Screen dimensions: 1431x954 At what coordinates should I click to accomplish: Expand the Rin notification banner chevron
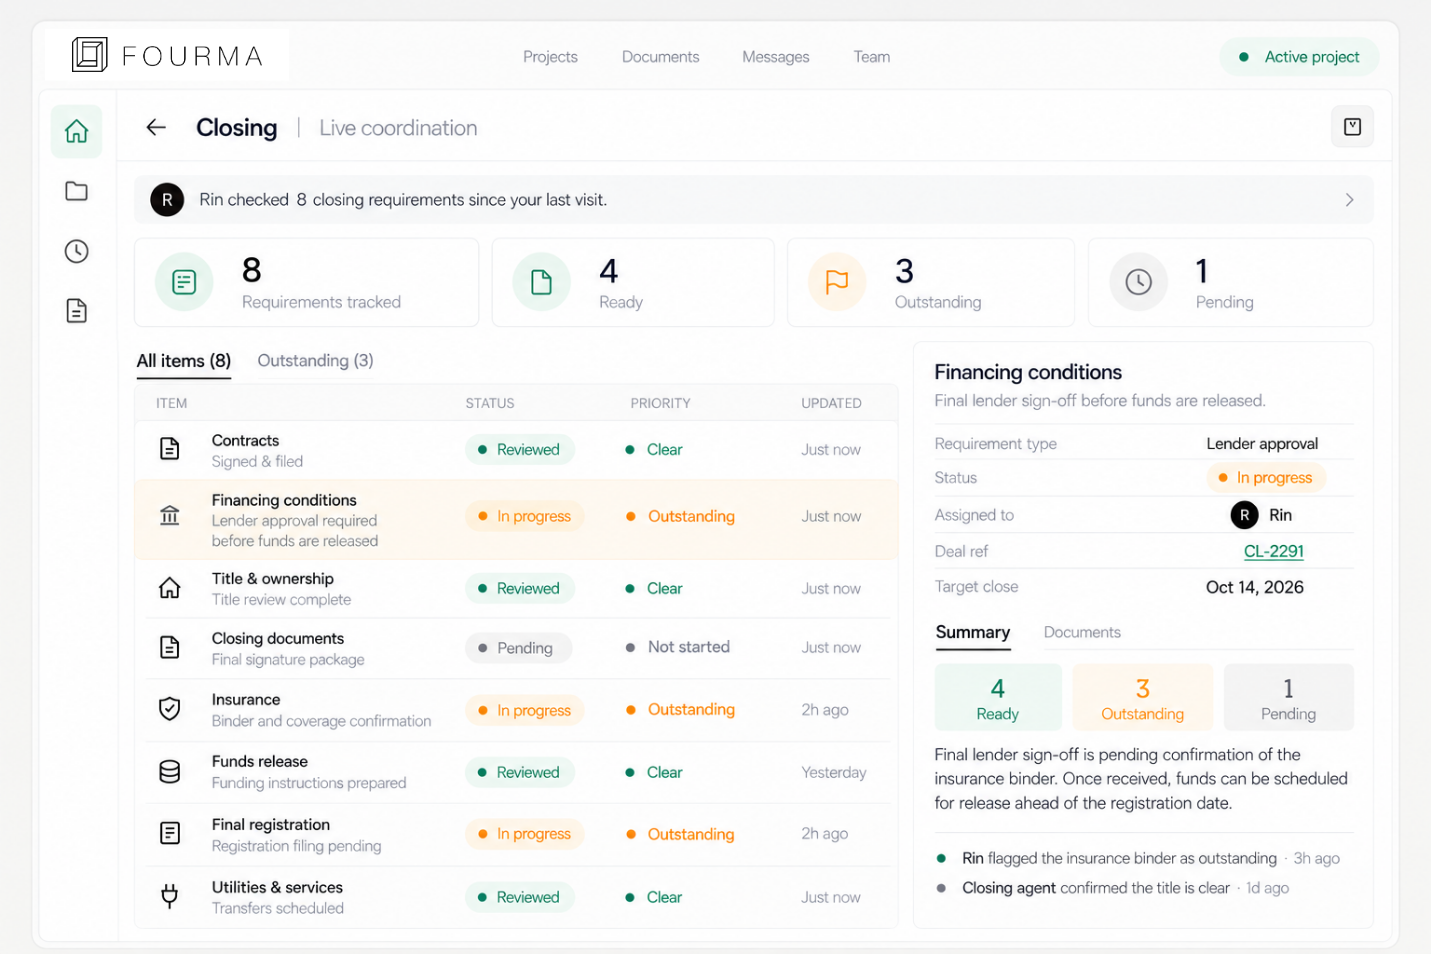[1349, 200]
